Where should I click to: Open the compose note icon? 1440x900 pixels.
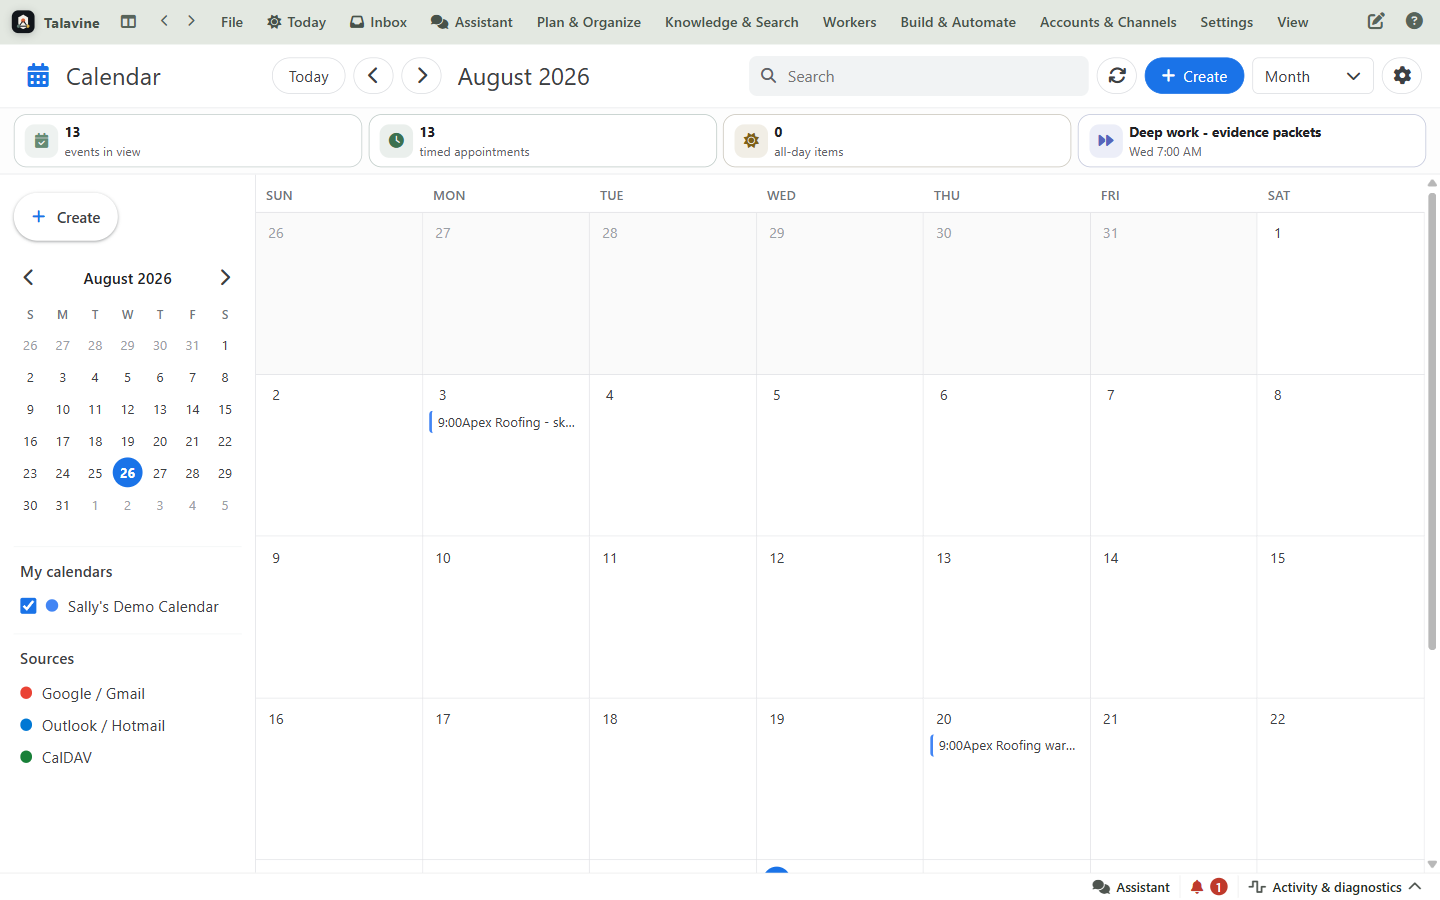pyautogui.click(x=1376, y=21)
